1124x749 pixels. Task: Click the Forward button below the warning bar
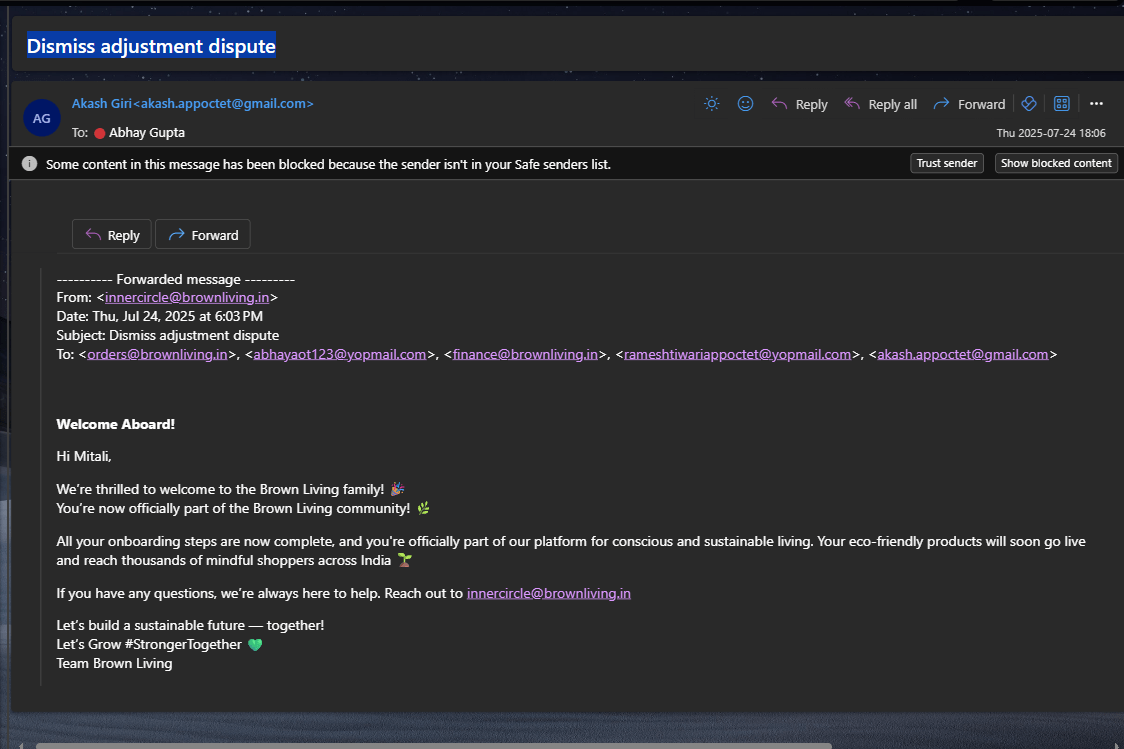(203, 234)
